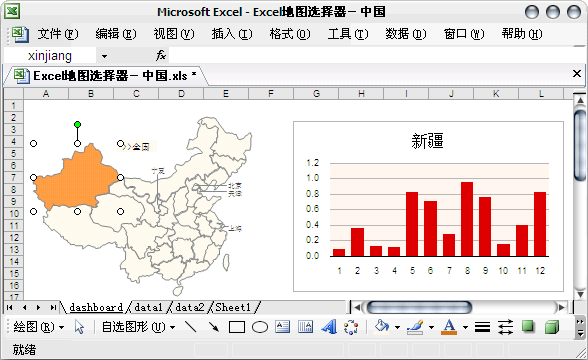The width and height of the screenshot is (588, 360).
Task: Click the >>全国 link on the map
Action: (x=136, y=147)
